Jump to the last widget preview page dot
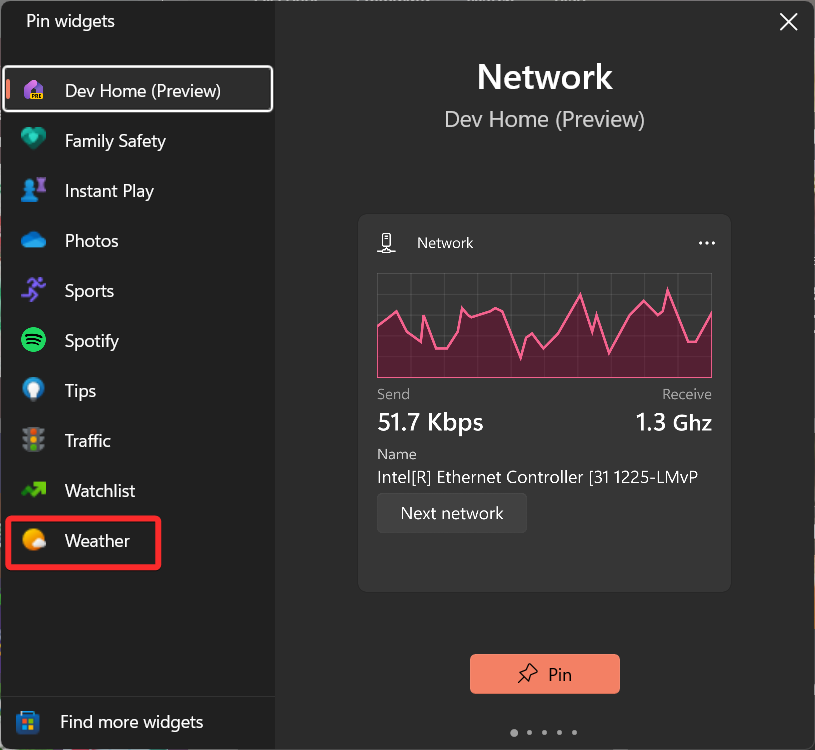 (x=574, y=733)
